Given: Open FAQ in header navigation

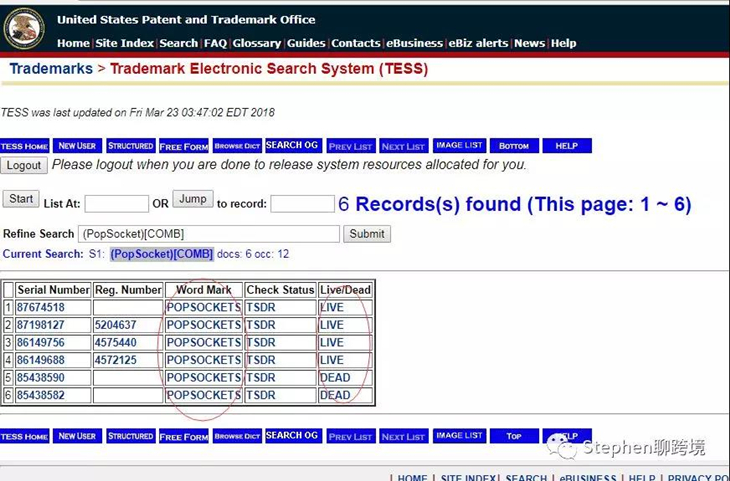Looking at the screenshot, I should pyautogui.click(x=215, y=43).
